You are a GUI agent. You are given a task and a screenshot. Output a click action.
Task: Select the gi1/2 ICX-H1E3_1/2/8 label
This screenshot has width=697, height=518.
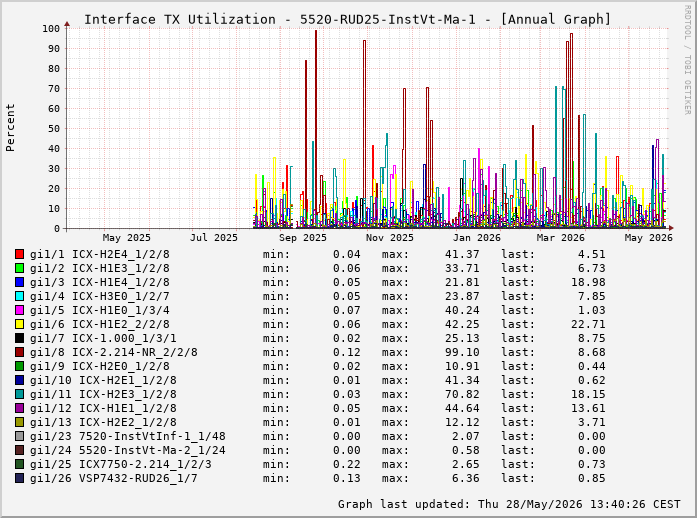coord(100,268)
